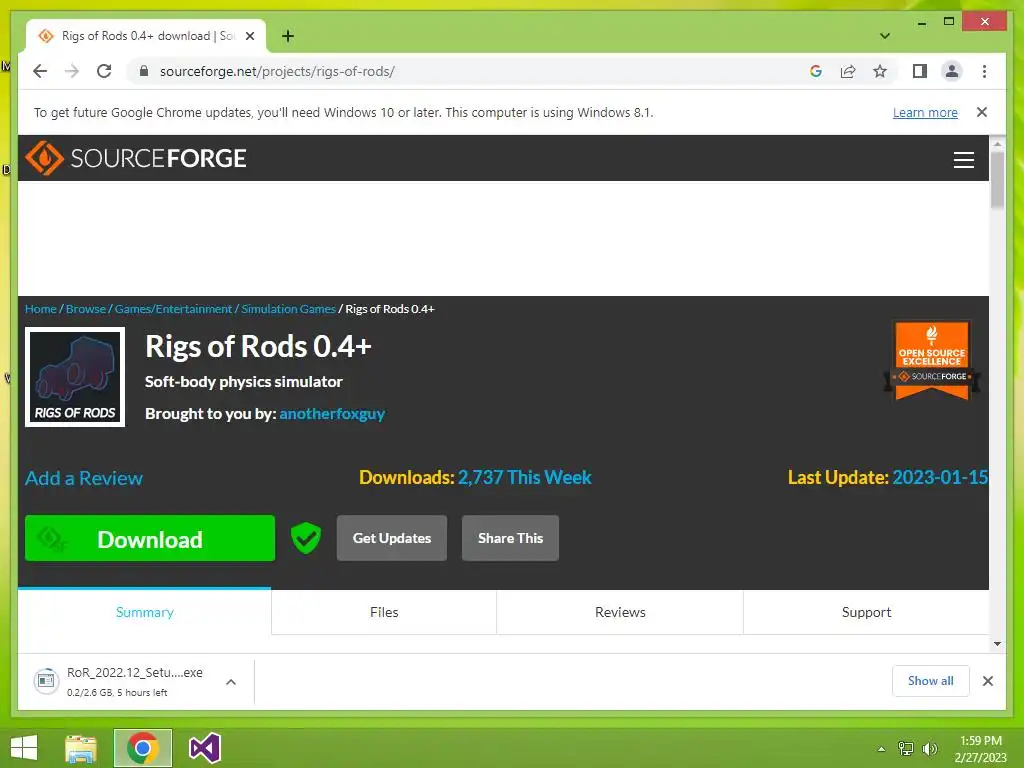Screen dimensions: 1024x768
Task: Close the Rigs of Rods tab
Action: point(249,36)
